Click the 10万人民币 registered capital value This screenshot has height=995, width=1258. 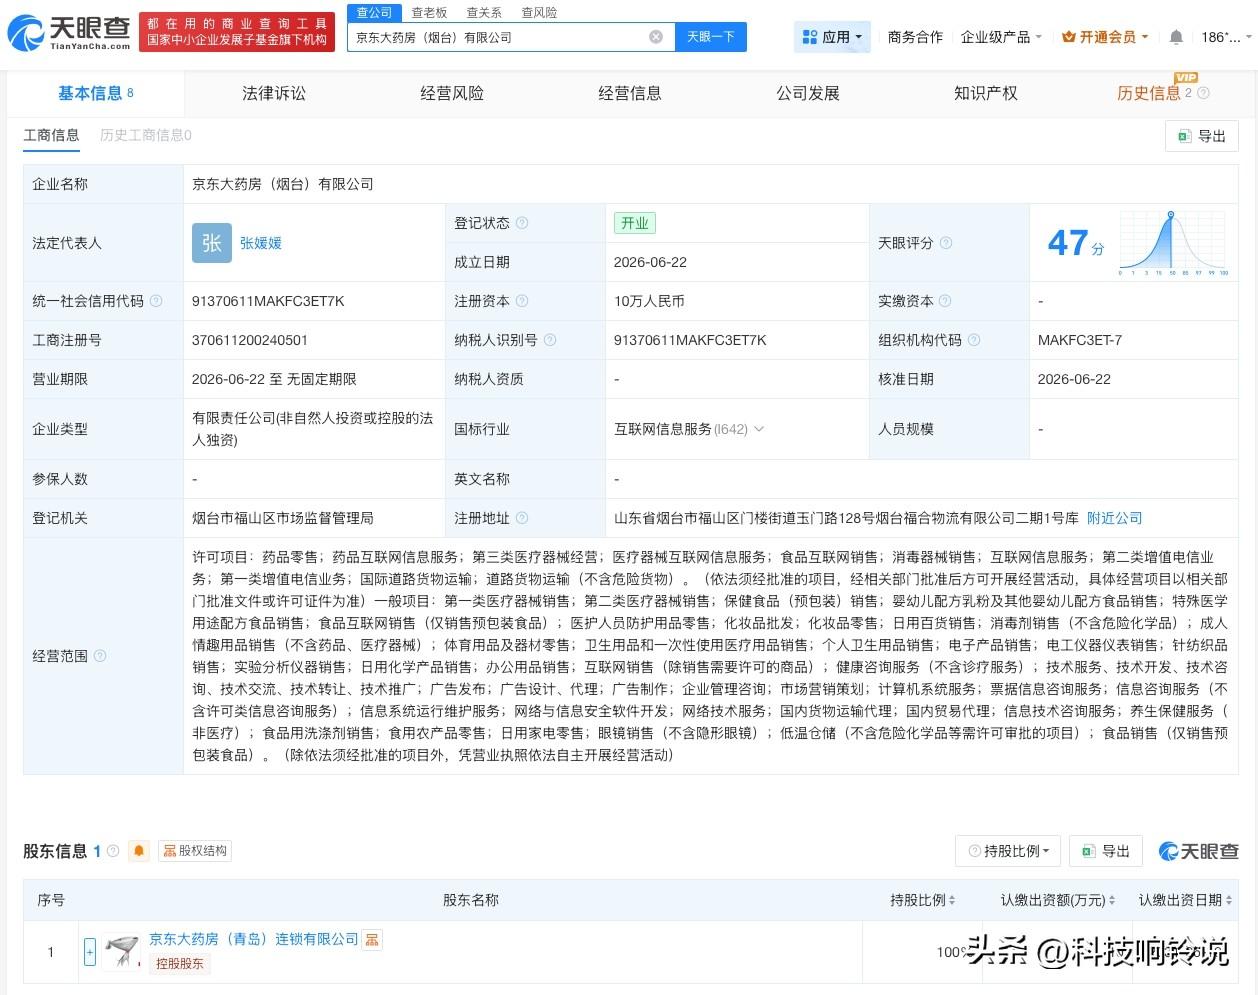pyautogui.click(x=649, y=301)
